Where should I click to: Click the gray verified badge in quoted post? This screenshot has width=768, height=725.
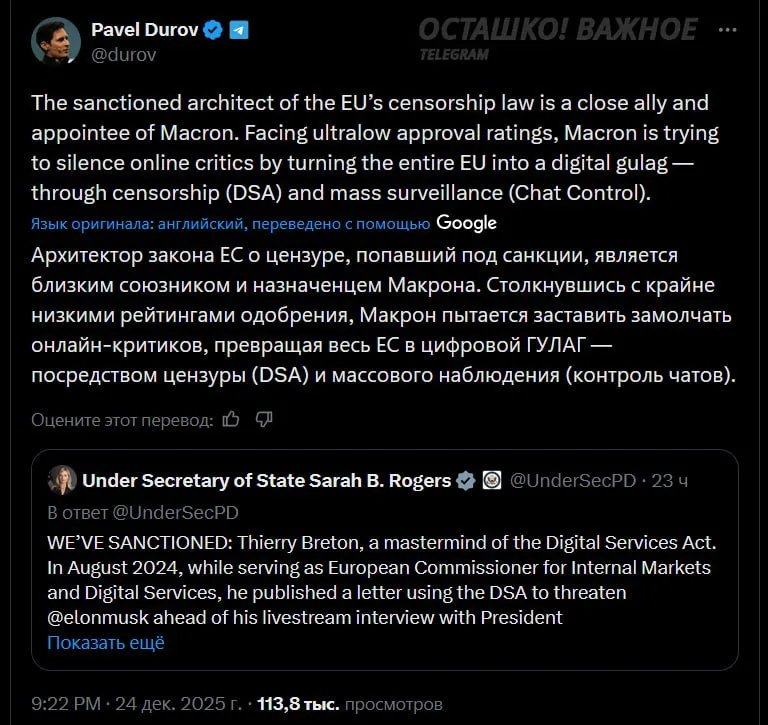(x=466, y=481)
